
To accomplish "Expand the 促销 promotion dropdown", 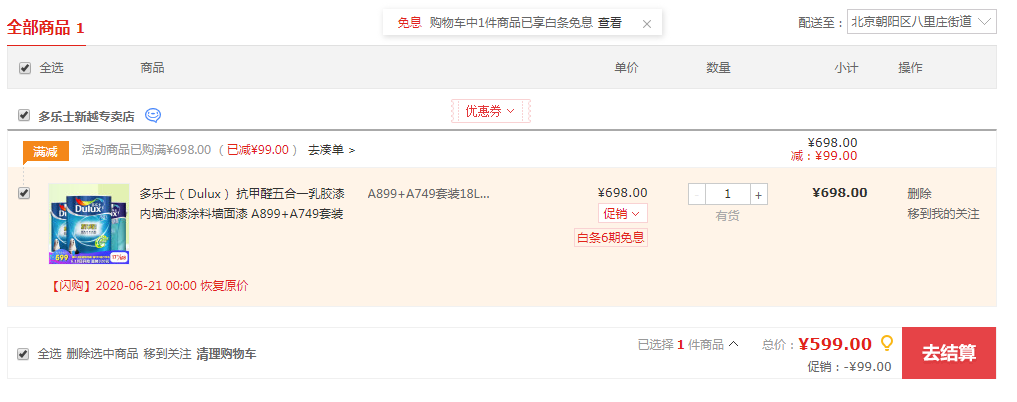I will point(623,213).
